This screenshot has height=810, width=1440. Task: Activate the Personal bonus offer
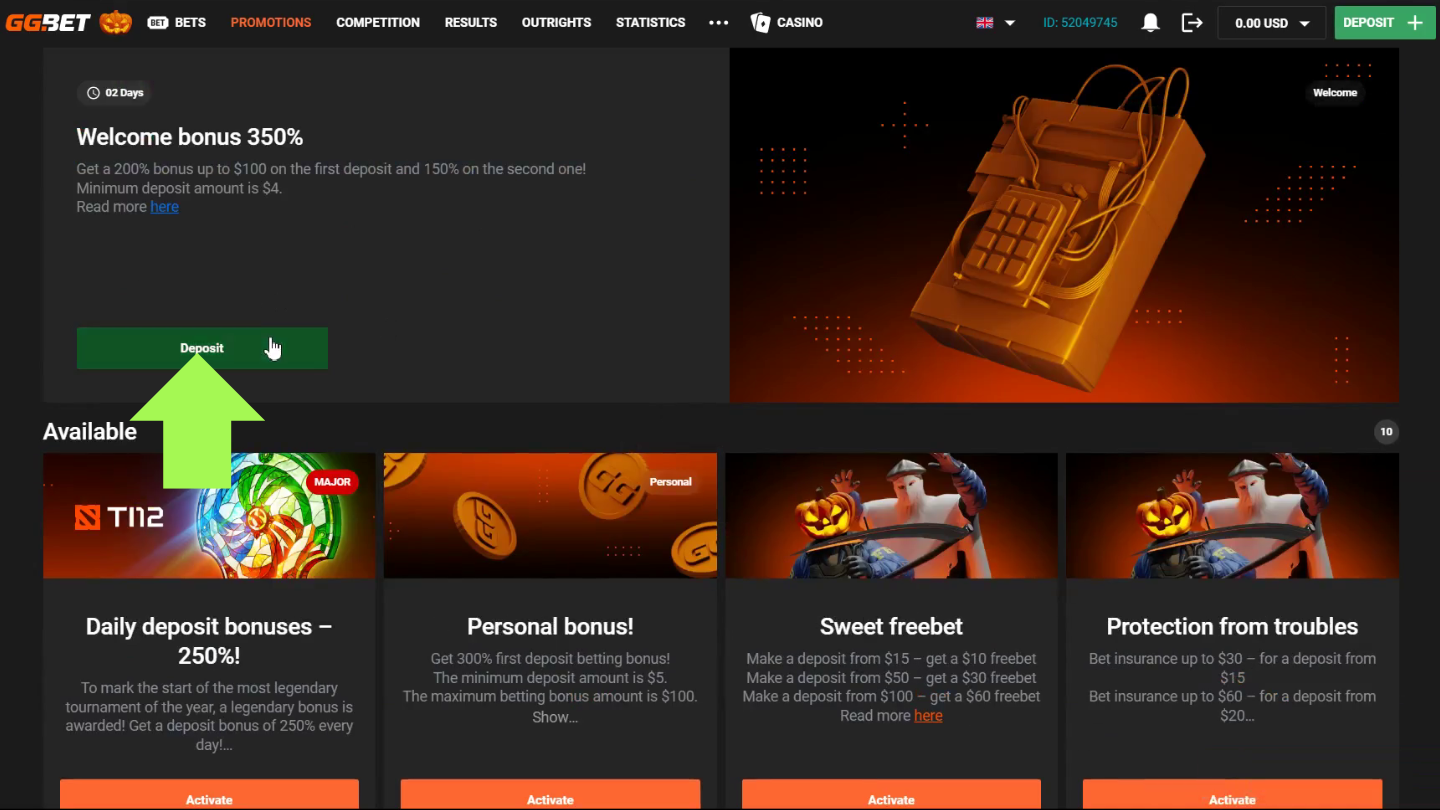click(550, 795)
